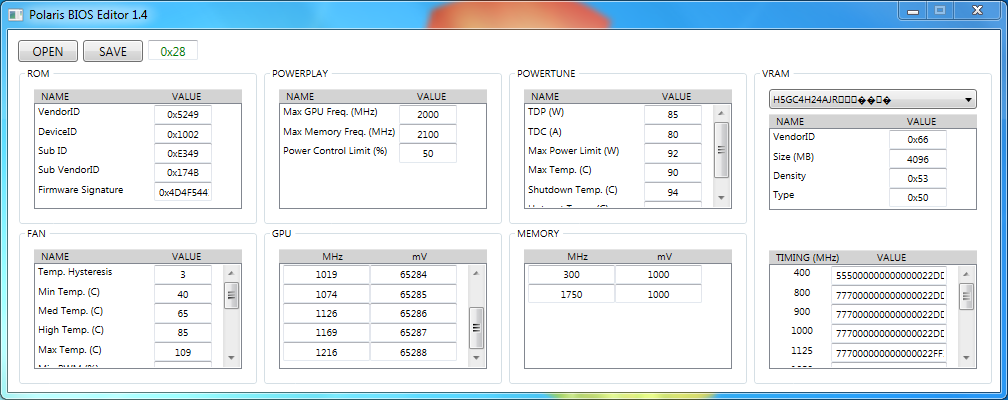Edit the DeviceID value 0x1002
This screenshot has height=400, width=1008.
183,134
